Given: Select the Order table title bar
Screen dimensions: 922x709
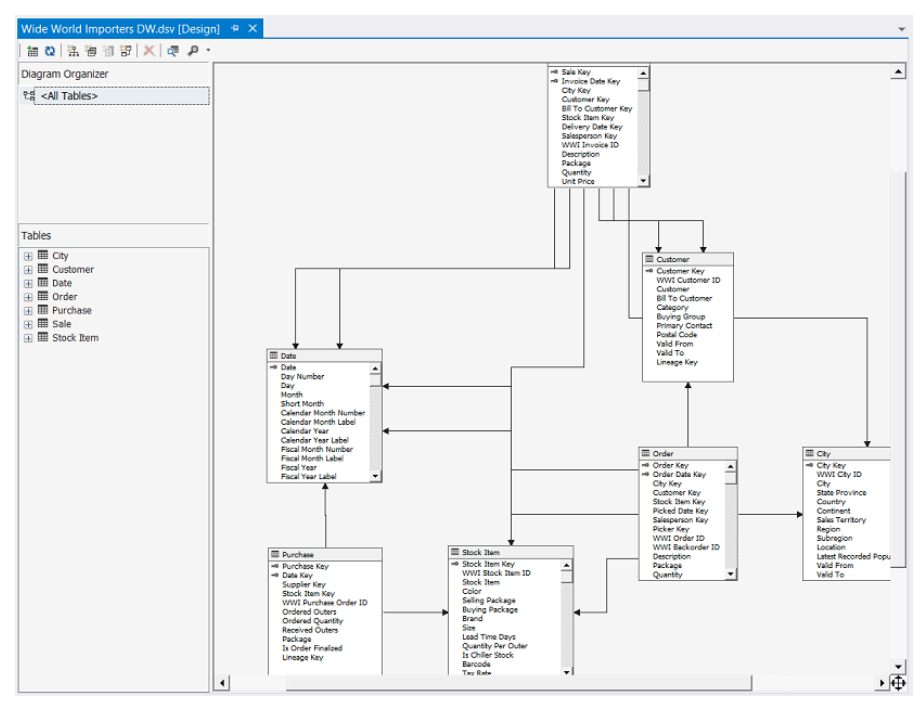Looking at the screenshot, I should coord(687,454).
